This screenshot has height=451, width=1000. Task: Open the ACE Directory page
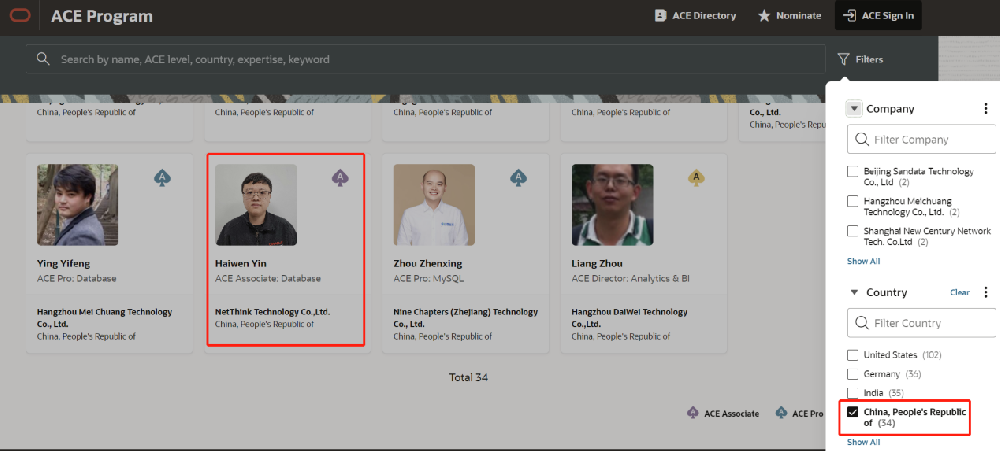(695, 16)
